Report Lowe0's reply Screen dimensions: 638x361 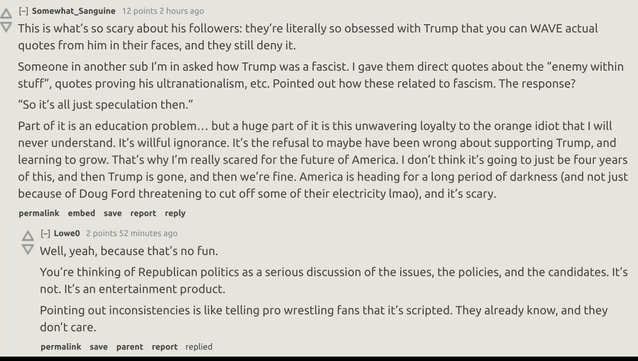[x=164, y=347]
